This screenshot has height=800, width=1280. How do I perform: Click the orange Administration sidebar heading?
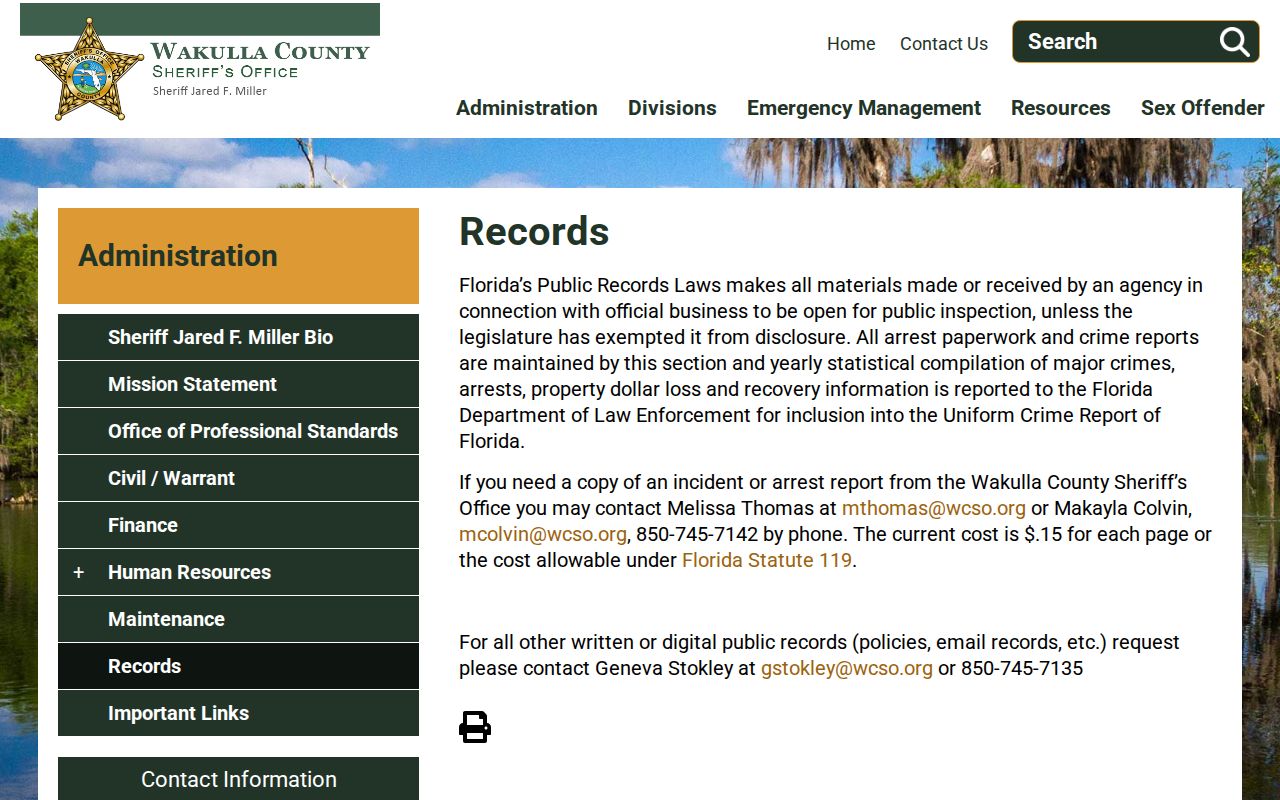click(238, 256)
